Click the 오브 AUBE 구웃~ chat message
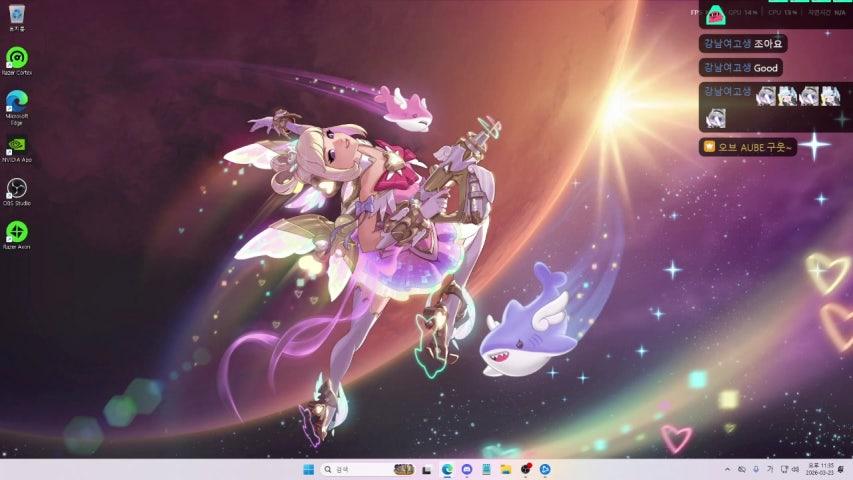The image size is (853, 480). [x=747, y=147]
